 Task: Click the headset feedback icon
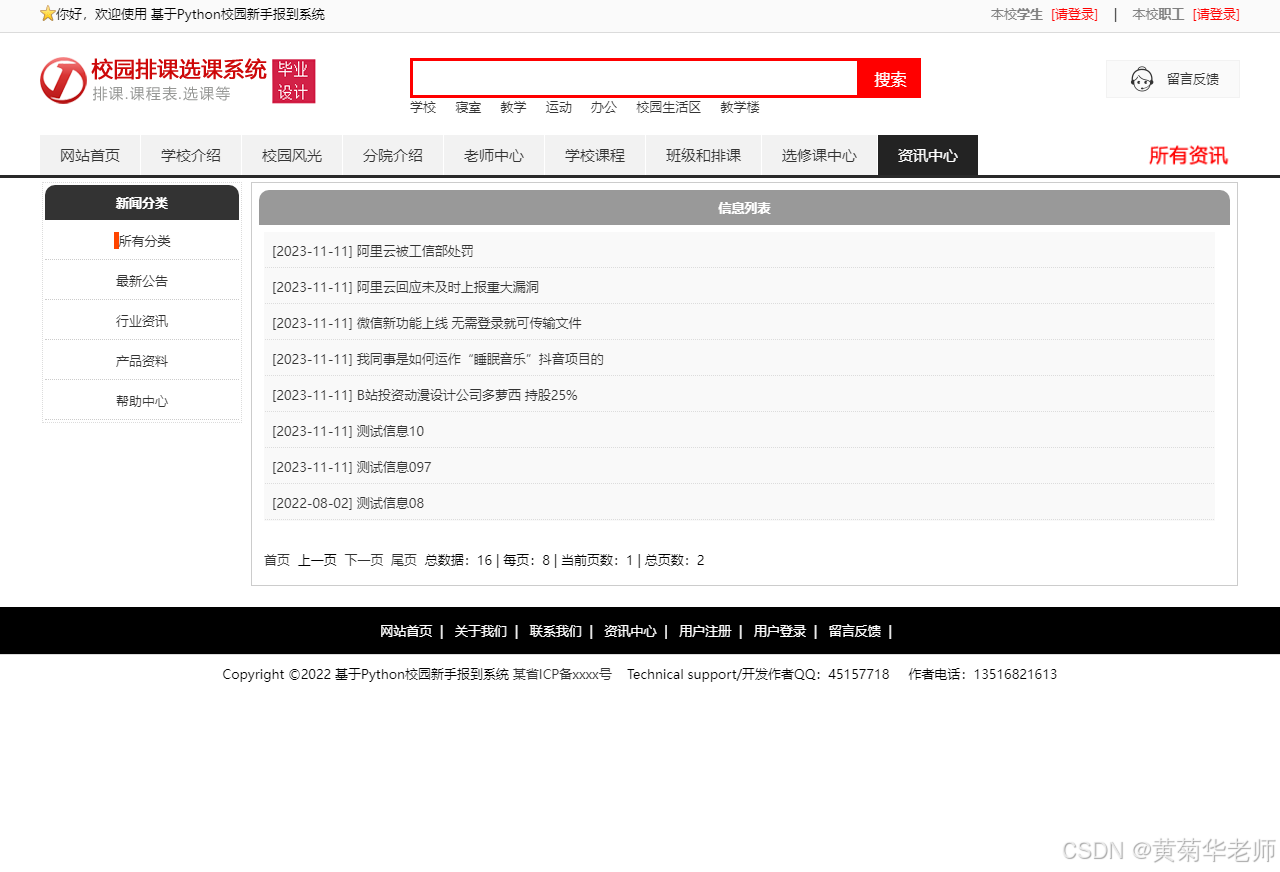1142,79
